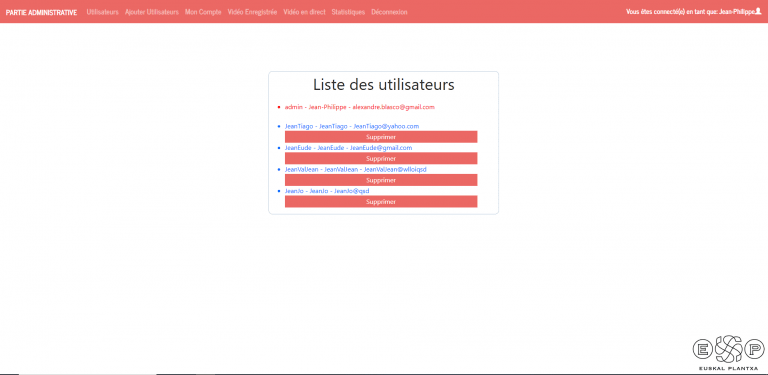
Task: Open the PARTIE ADMINISTRATIVE home link
Action: [42, 12]
